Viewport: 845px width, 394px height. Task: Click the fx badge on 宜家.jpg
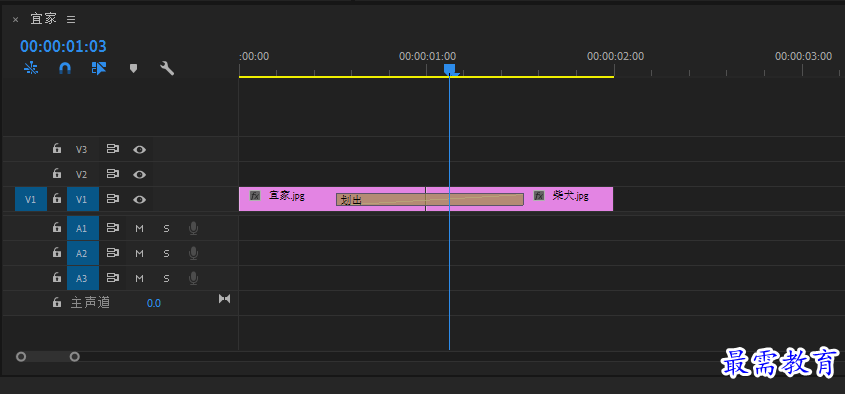pyautogui.click(x=255, y=196)
